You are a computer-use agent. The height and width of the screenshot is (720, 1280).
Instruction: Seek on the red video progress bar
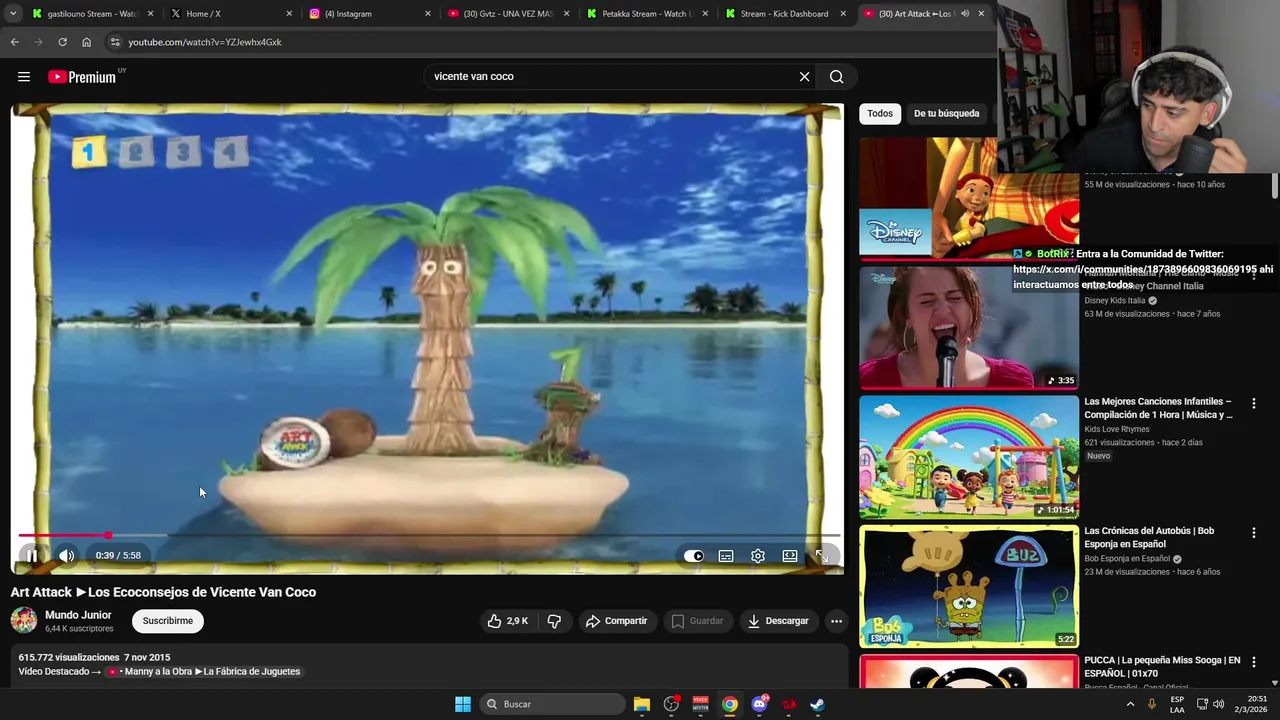pos(428,536)
